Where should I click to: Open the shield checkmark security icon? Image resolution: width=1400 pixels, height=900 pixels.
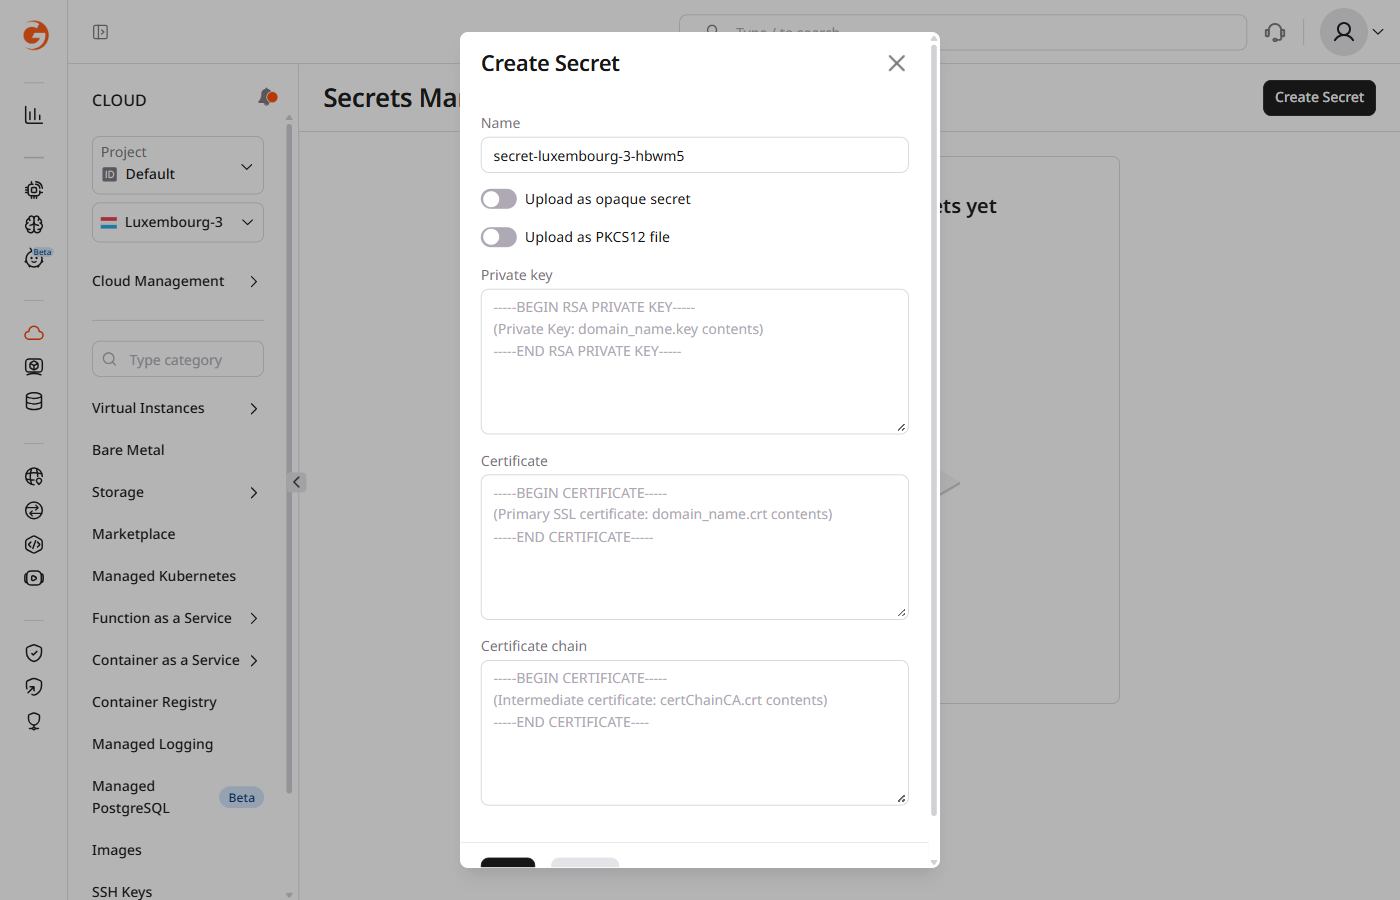click(x=34, y=653)
